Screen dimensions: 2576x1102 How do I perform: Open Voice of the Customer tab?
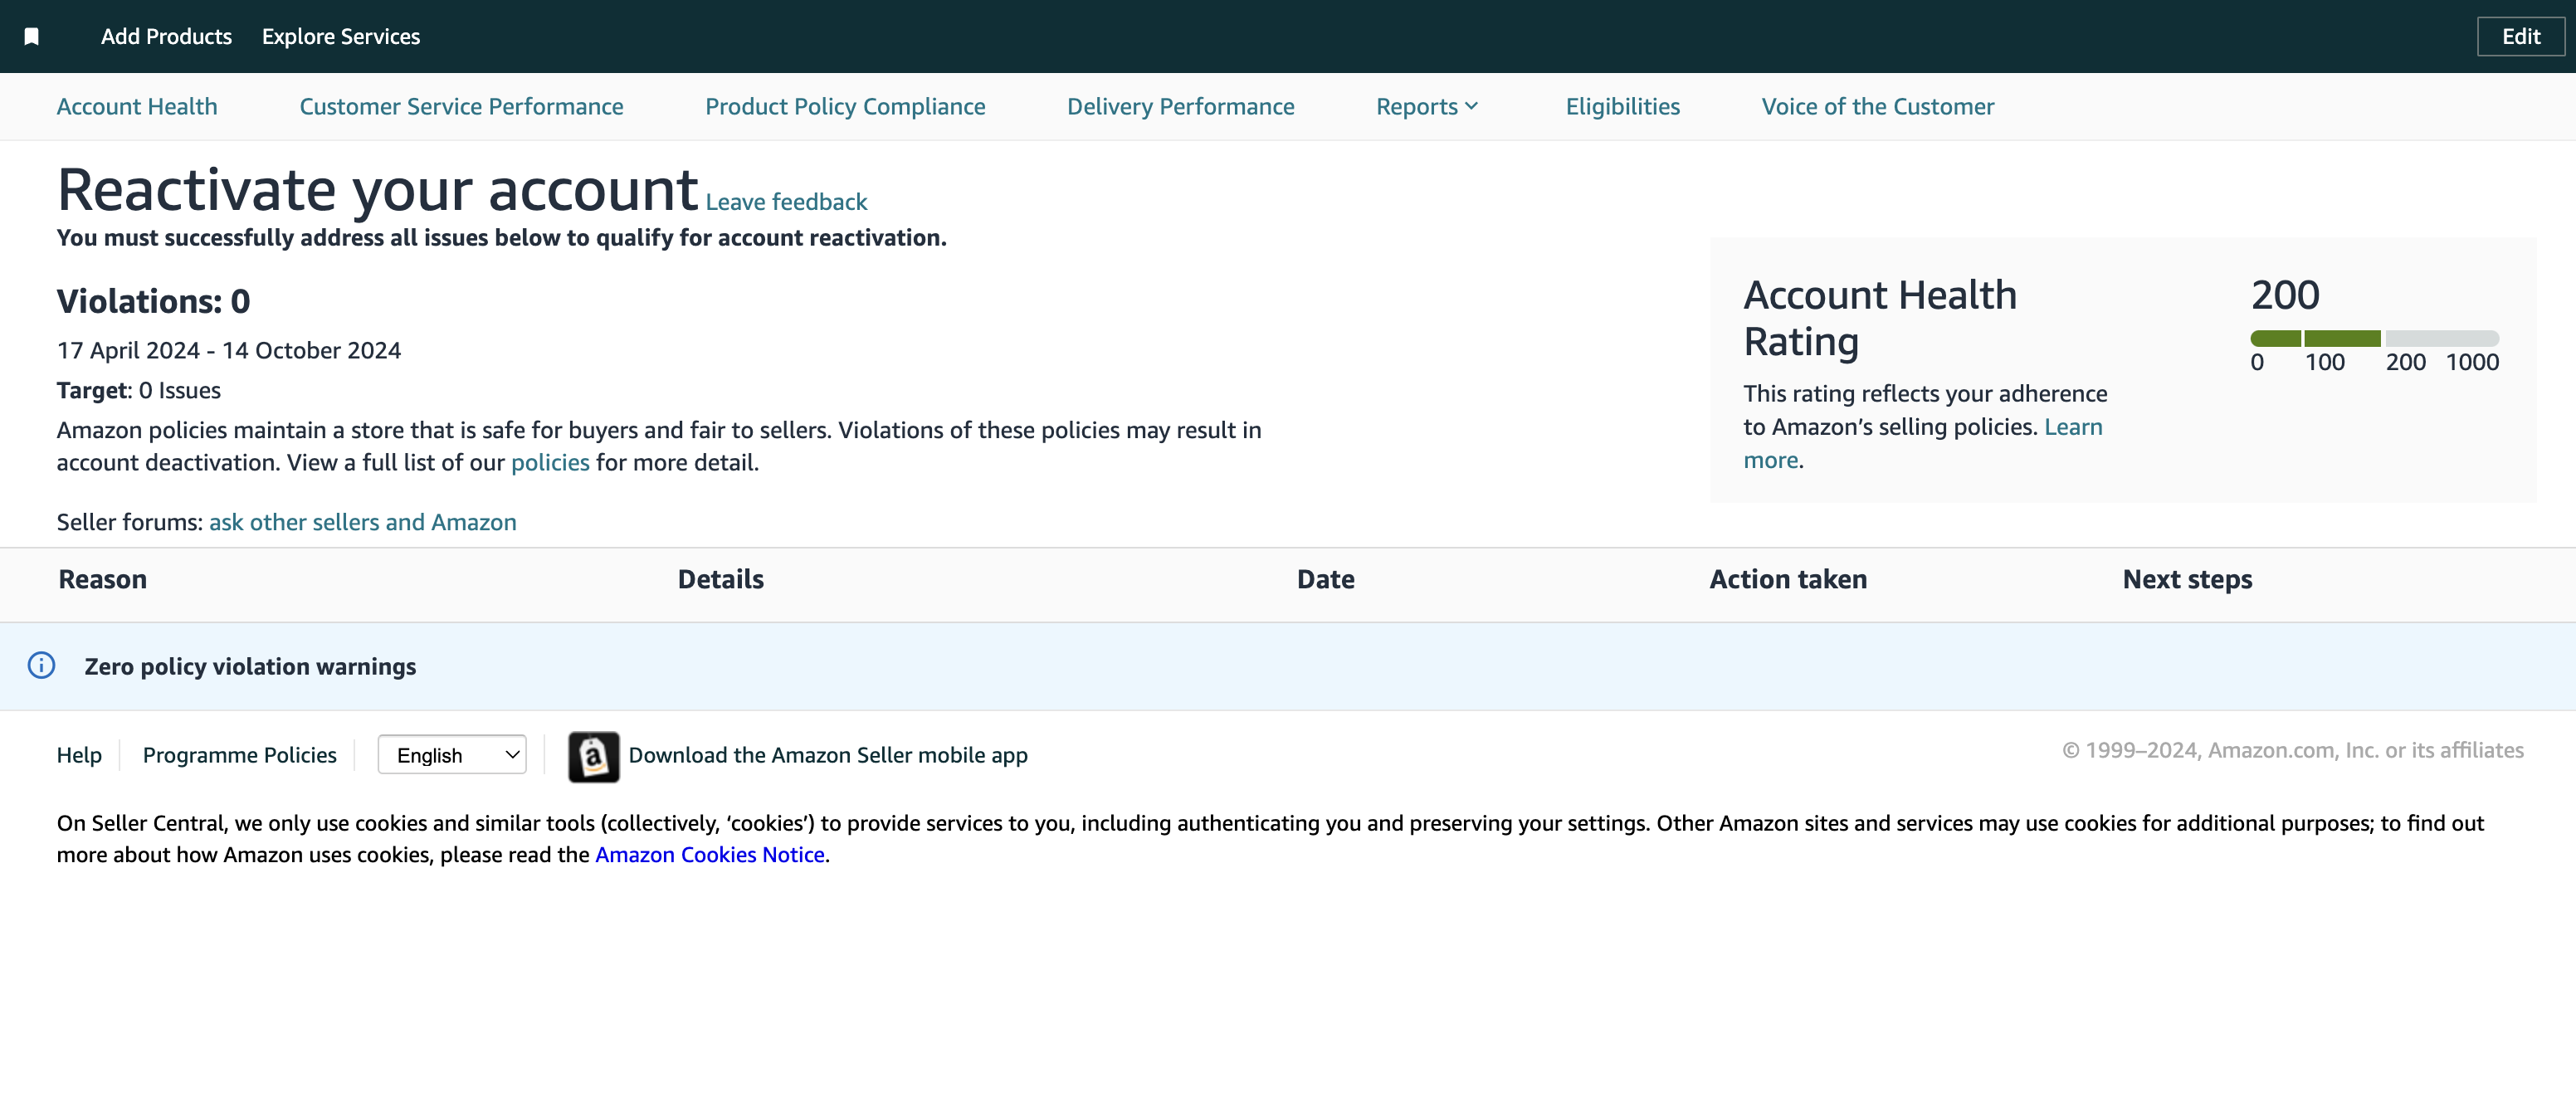click(1877, 106)
